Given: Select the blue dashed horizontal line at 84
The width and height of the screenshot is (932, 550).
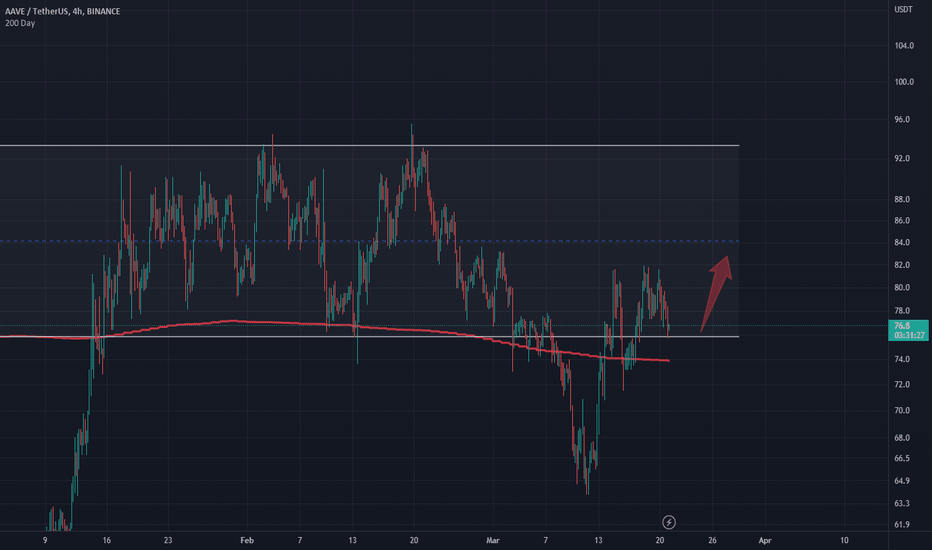Looking at the screenshot, I should click(369, 241).
